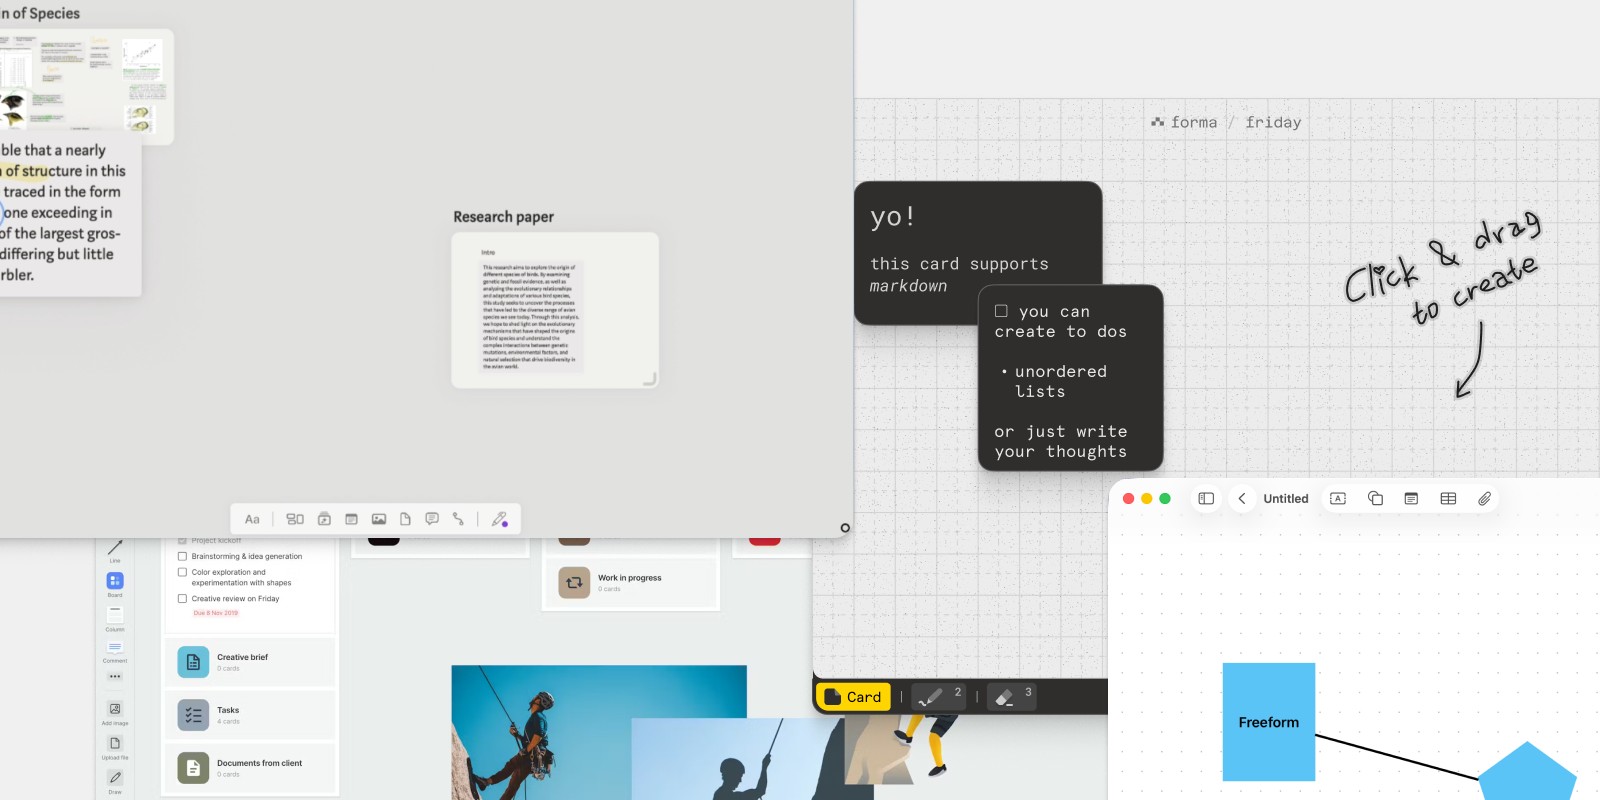Select the Board tool in left sidebar
The image size is (1600, 800).
[x=115, y=584]
